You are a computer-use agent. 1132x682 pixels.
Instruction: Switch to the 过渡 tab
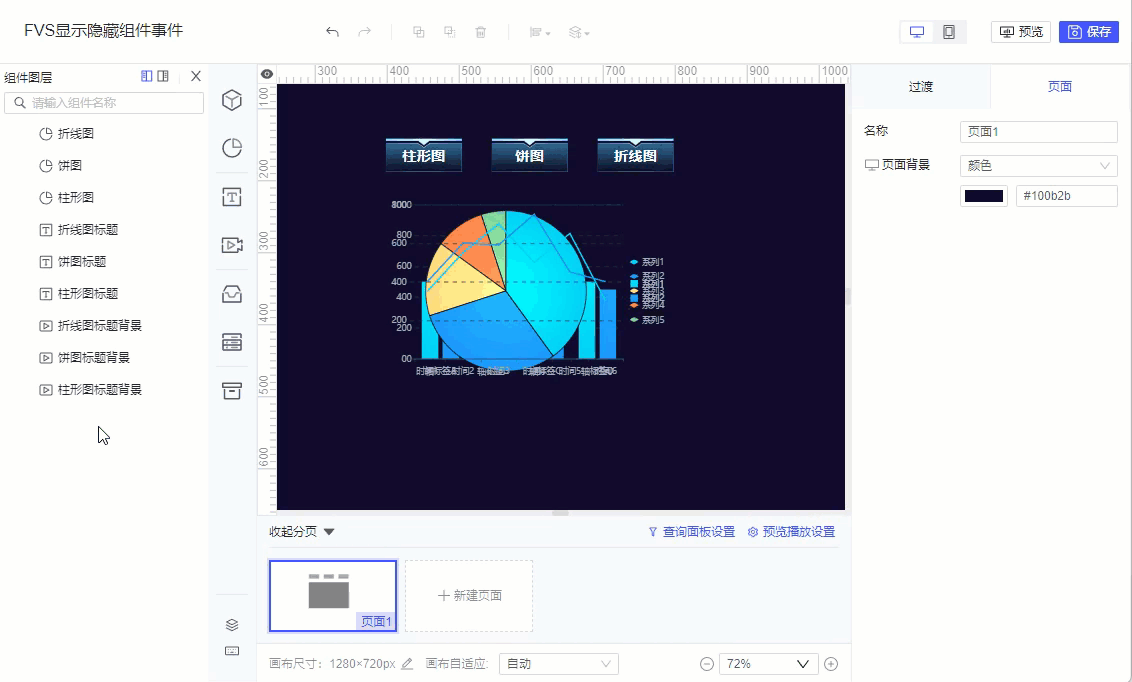920,87
